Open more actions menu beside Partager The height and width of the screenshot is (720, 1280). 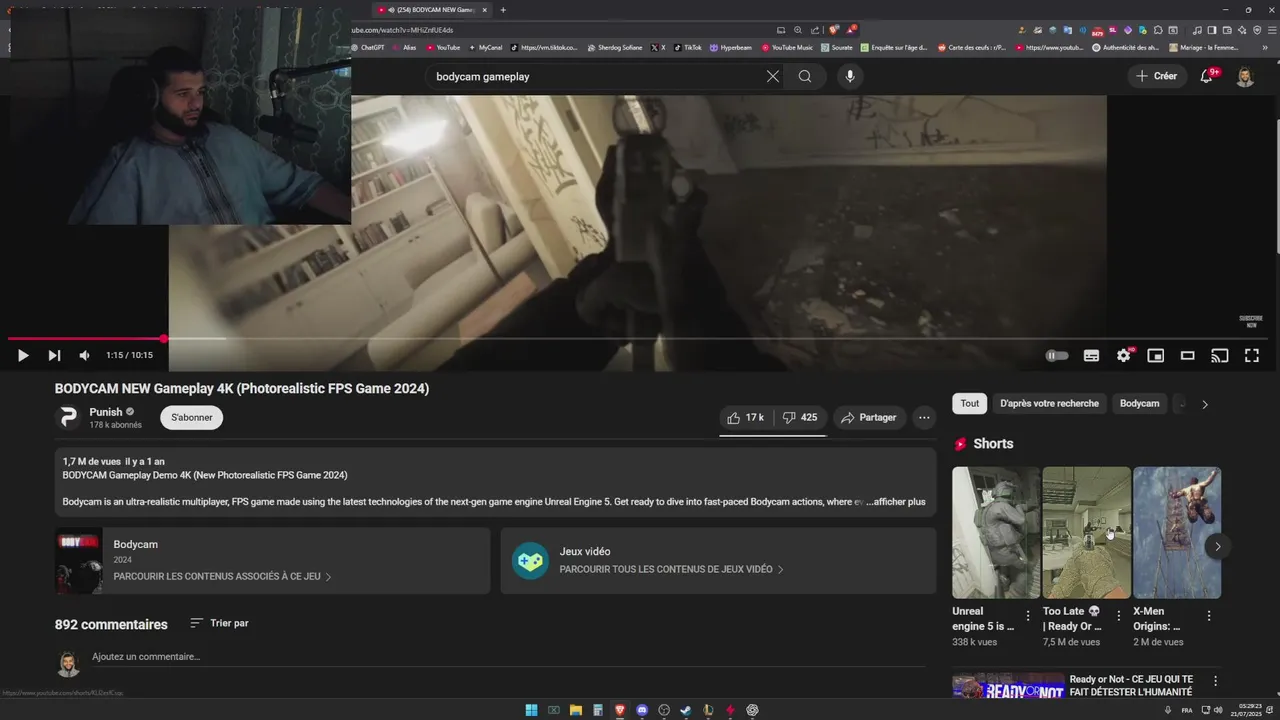[924, 417]
